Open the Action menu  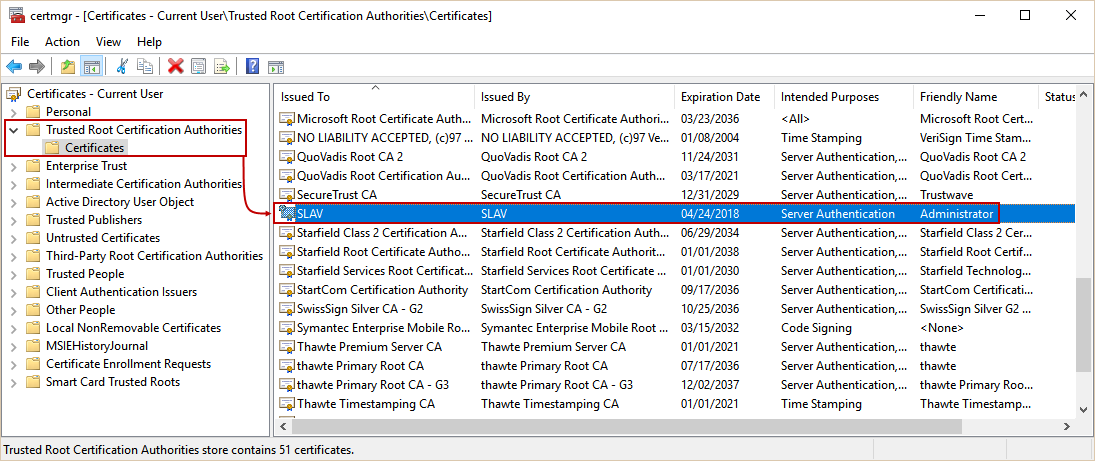coord(62,42)
